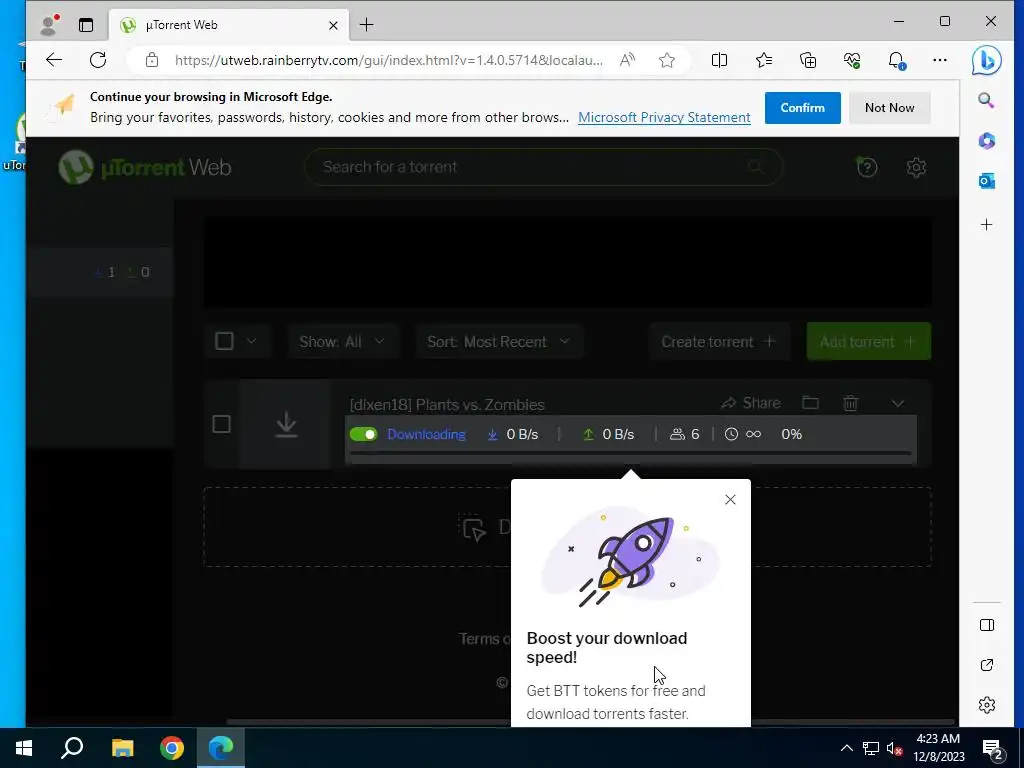This screenshot has width=1024, height=768.
Task: Open the notifications bell icon
Action: [897, 60]
